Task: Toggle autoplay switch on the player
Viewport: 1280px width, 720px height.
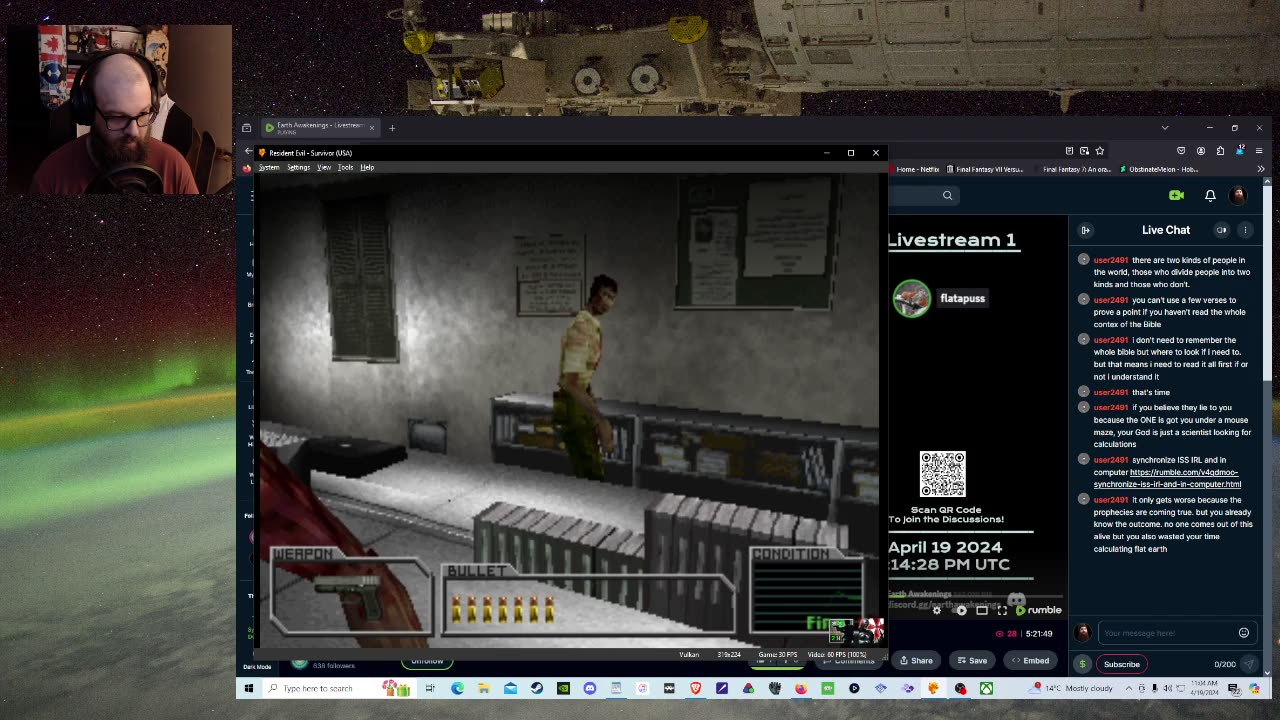Action: tap(960, 610)
